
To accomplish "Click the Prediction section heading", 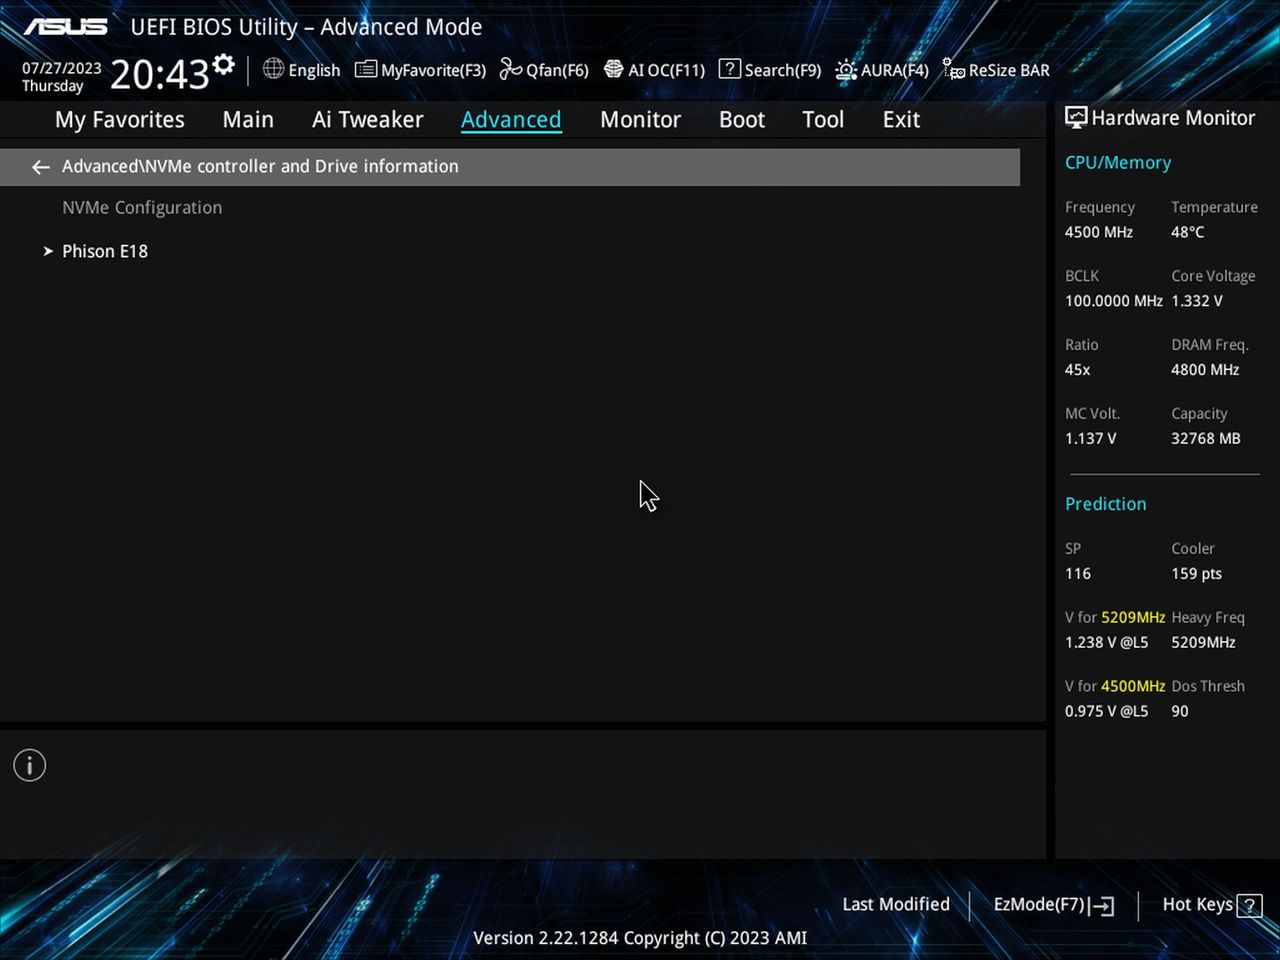I will pyautogui.click(x=1105, y=504).
